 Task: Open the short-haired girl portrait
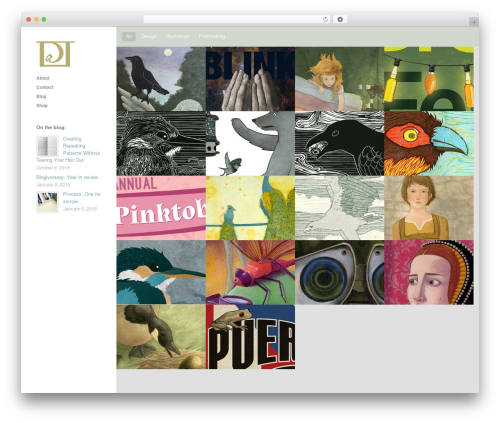coord(429,208)
